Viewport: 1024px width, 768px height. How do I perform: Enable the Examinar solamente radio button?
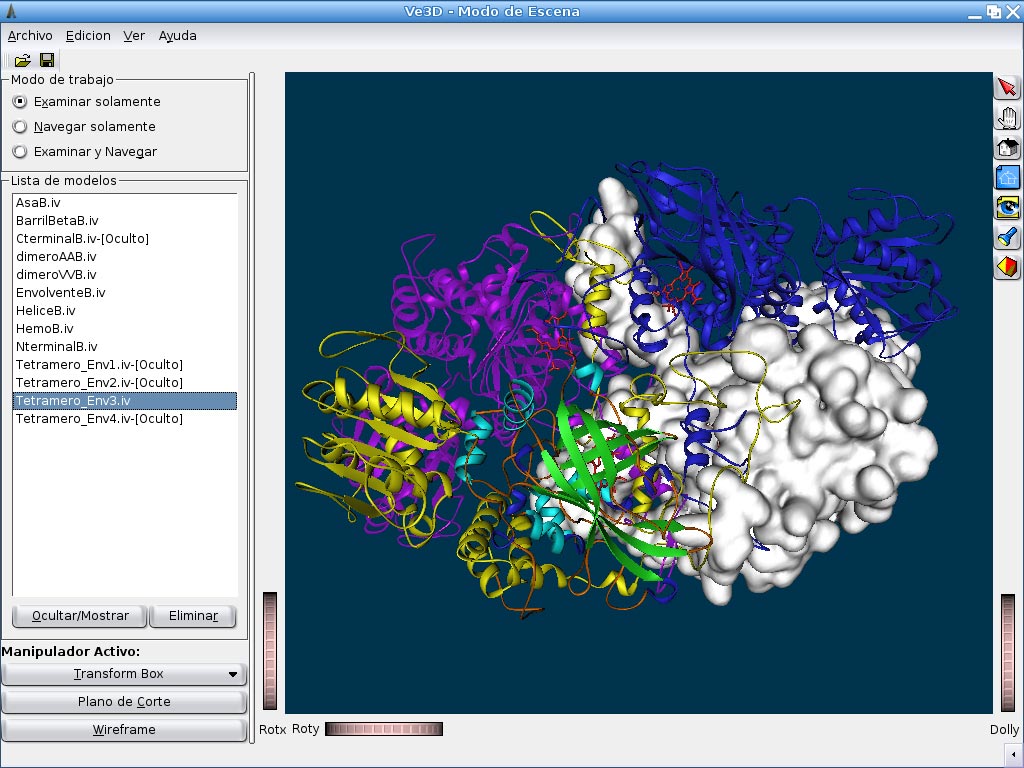point(18,101)
